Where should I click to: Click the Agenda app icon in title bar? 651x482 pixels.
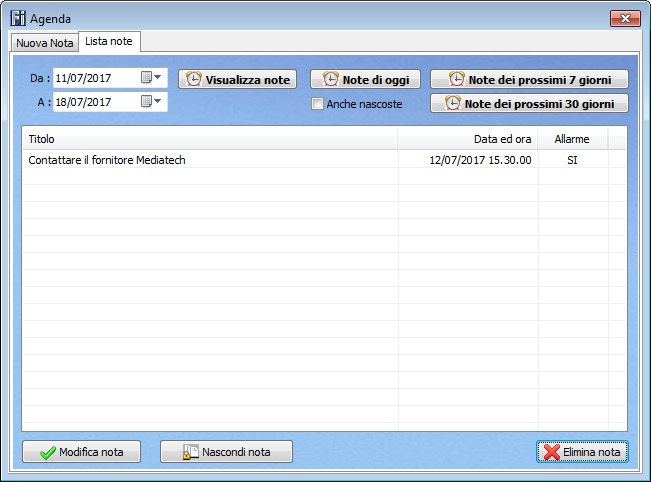click(18, 19)
